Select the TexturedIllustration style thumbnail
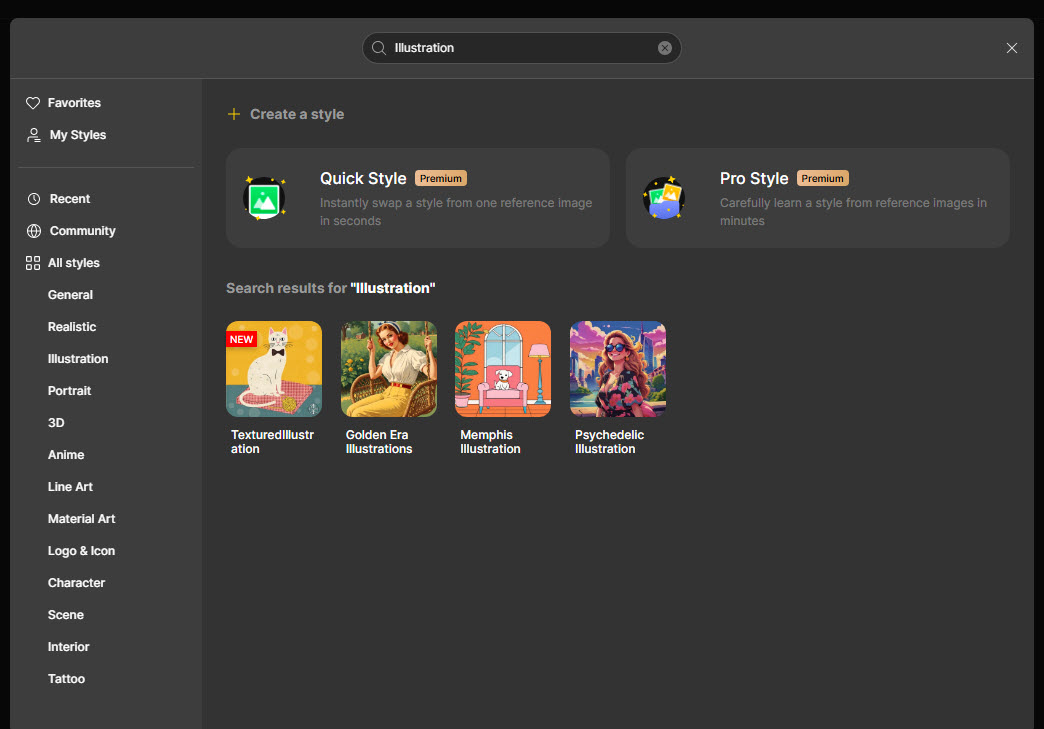Screen dimensions: 1044x729 click(274, 369)
